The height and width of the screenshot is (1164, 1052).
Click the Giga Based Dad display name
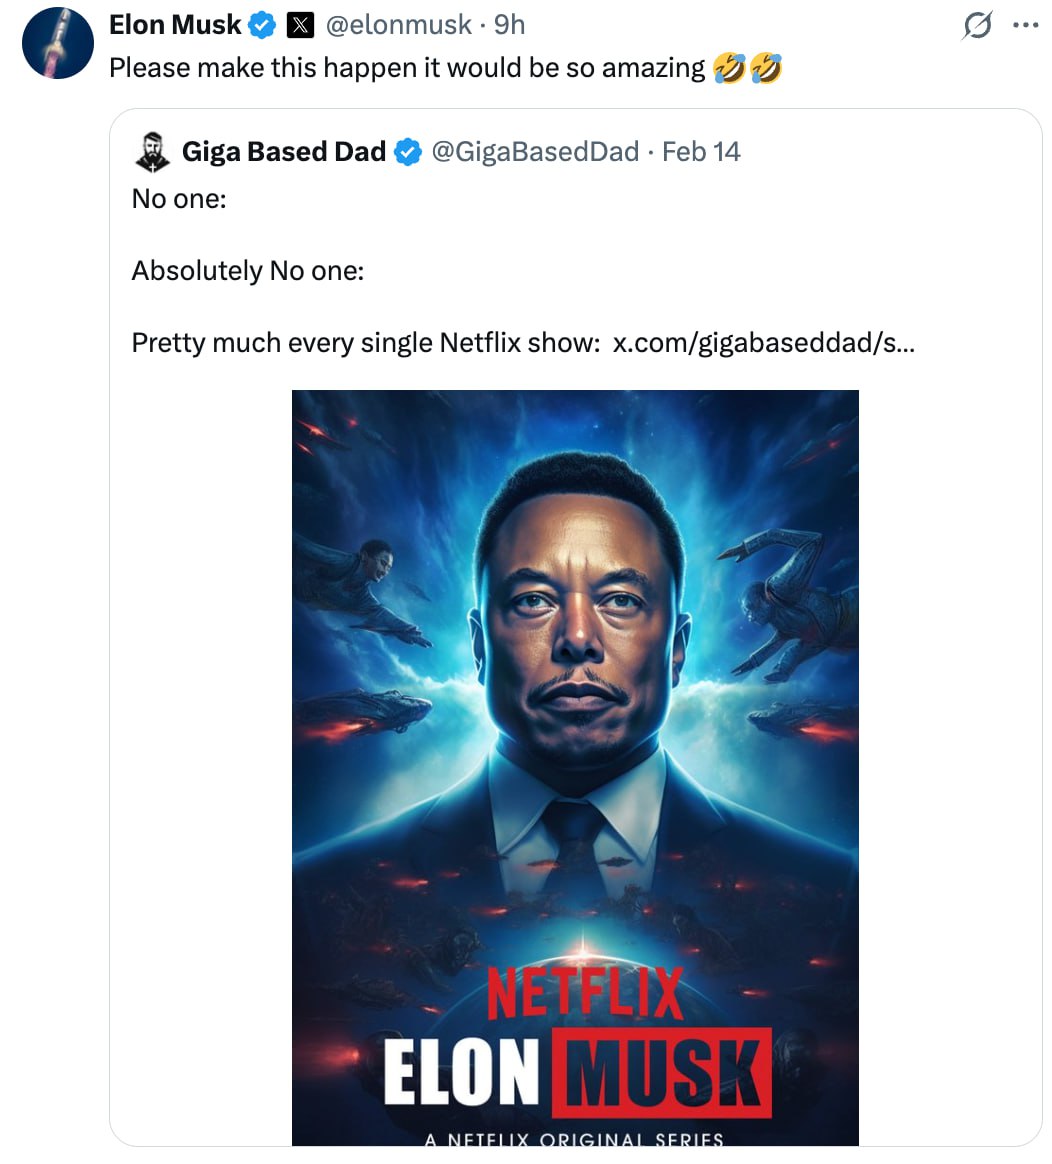283,152
